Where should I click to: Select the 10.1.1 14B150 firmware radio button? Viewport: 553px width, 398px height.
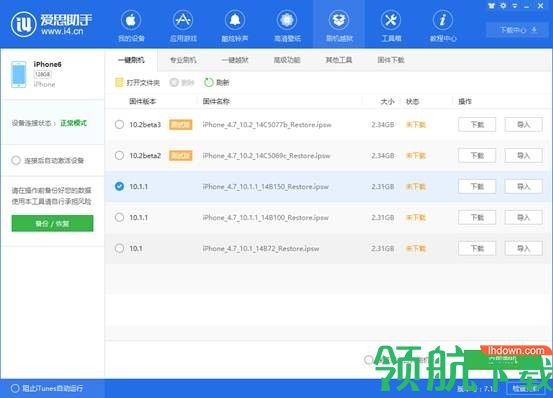120,186
